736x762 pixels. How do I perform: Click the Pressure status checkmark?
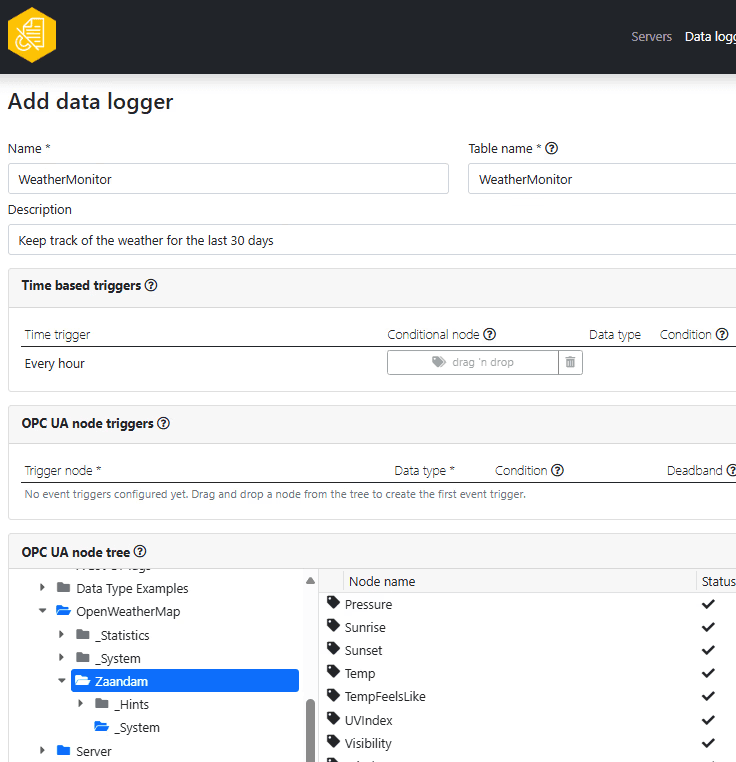(x=708, y=604)
